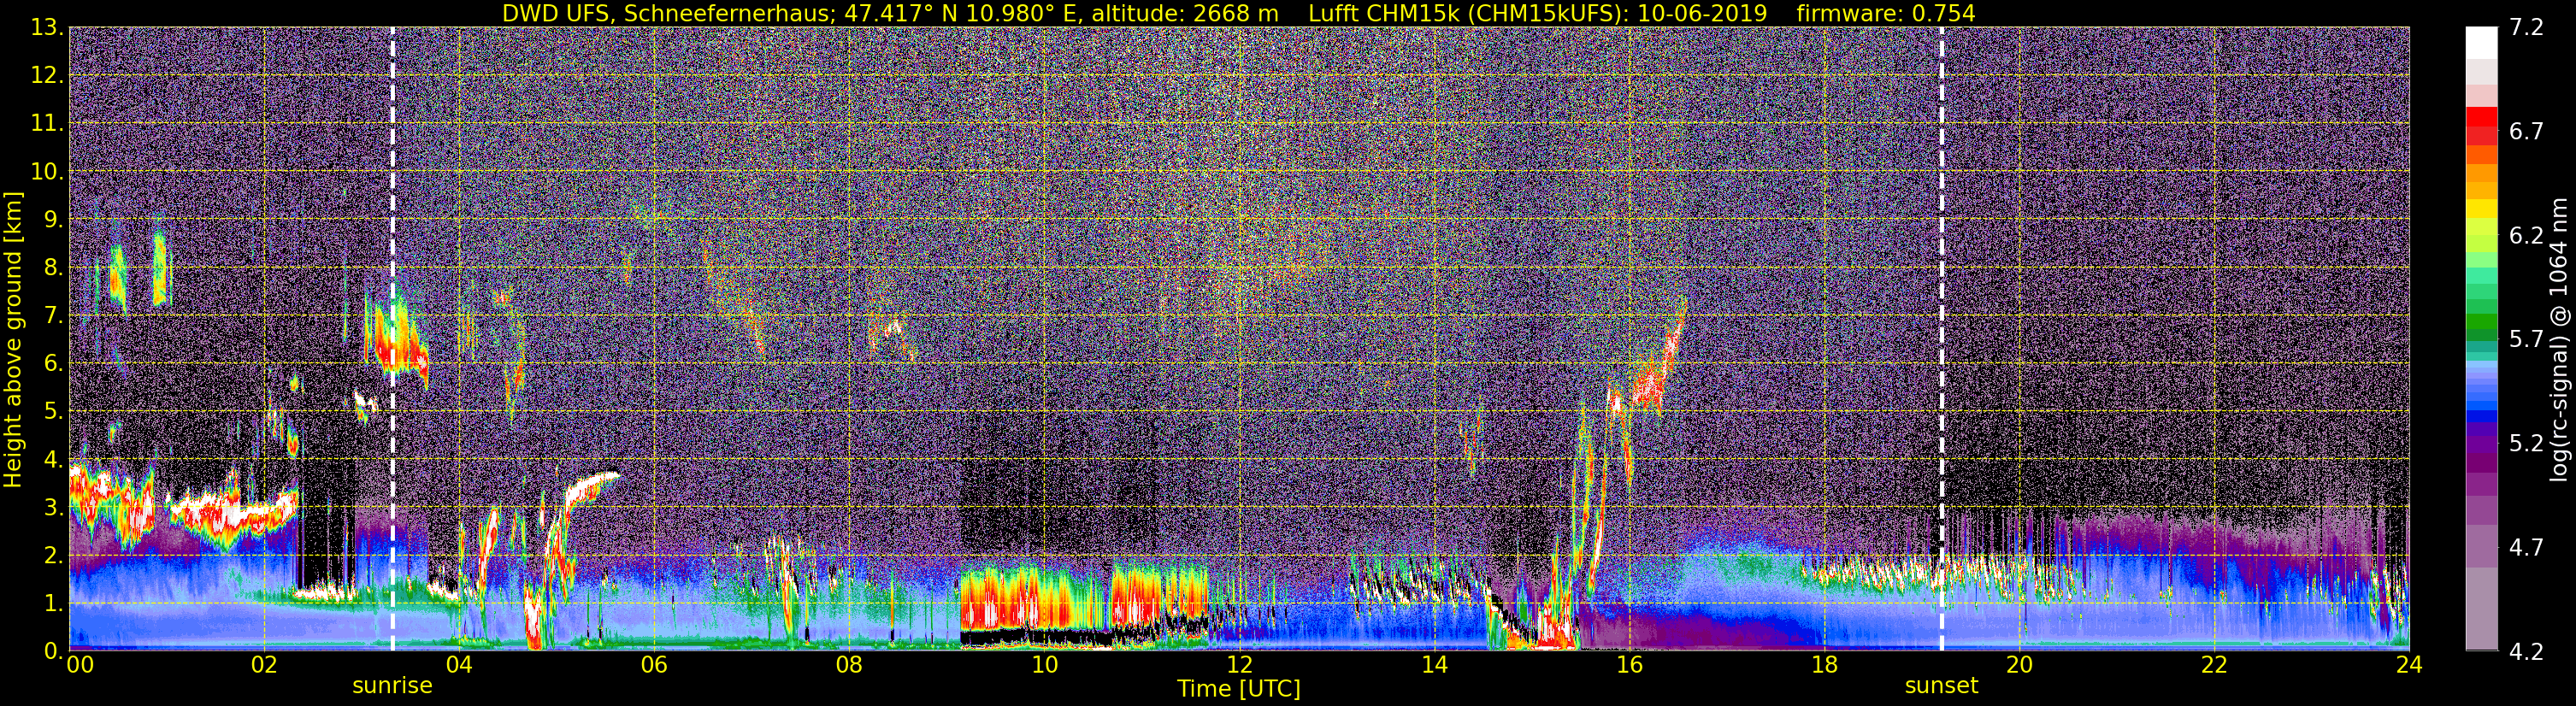
Task: Click the '16' time axis tick
Action: coord(1629,665)
